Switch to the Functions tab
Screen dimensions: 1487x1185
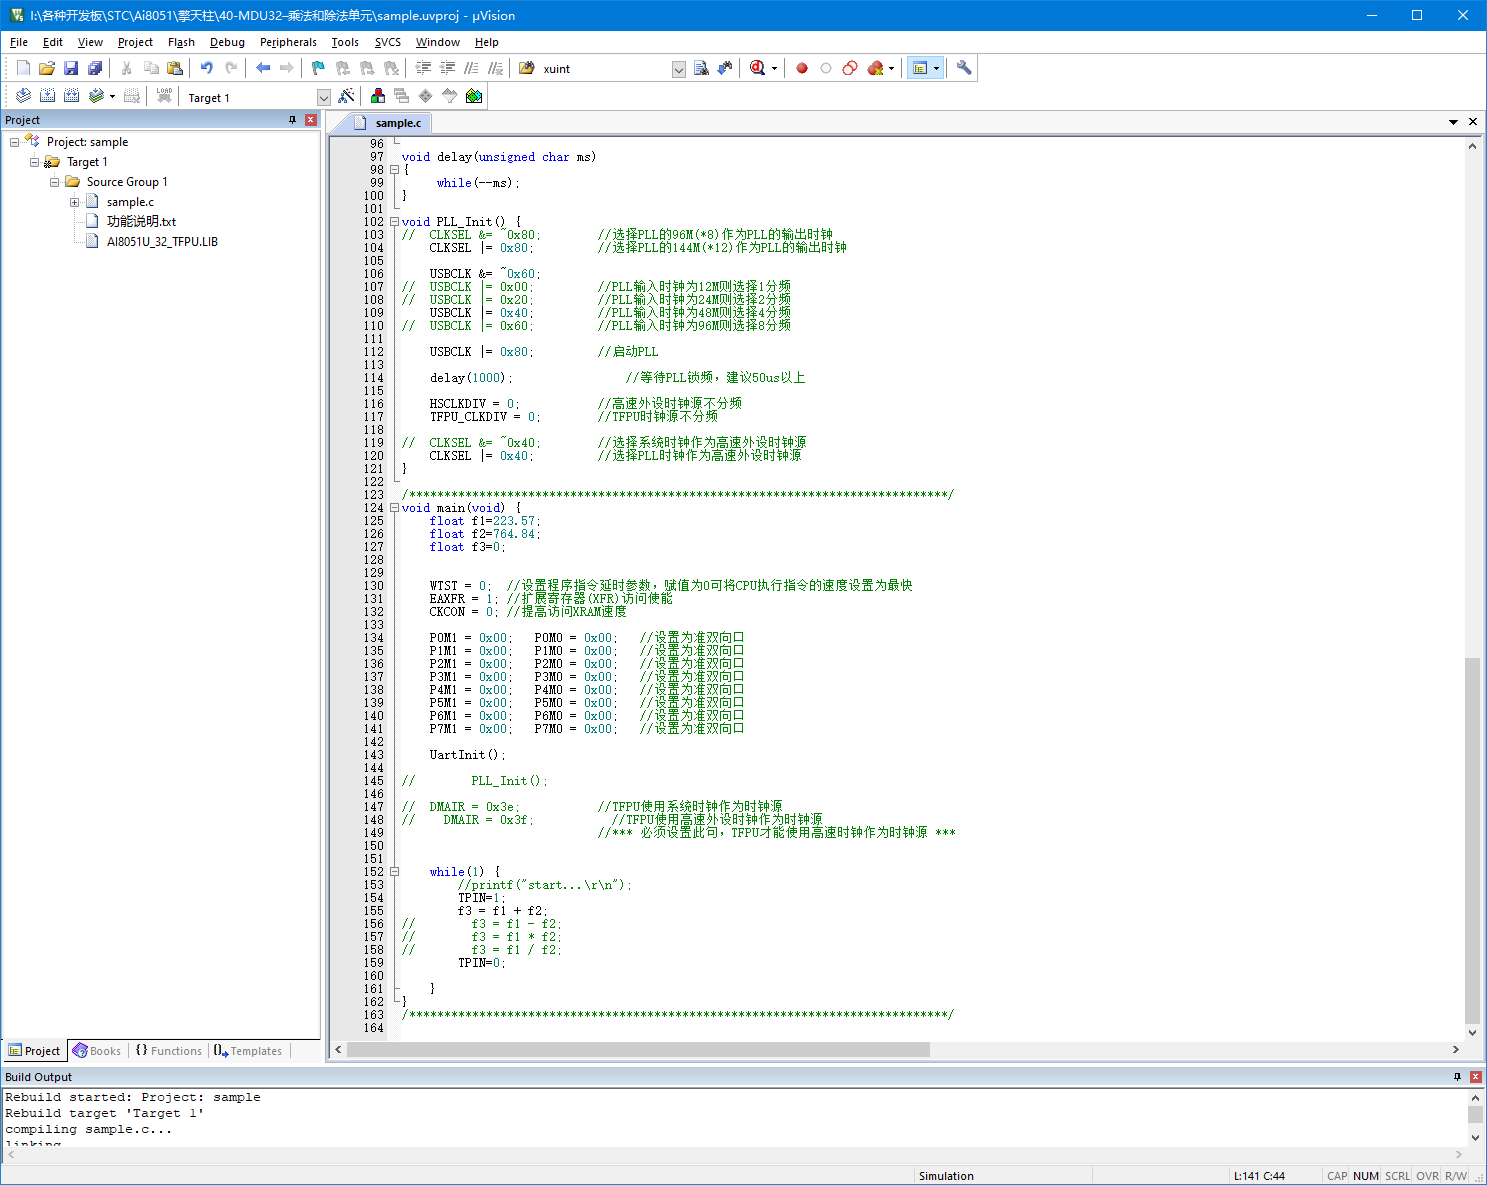coord(169,1051)
